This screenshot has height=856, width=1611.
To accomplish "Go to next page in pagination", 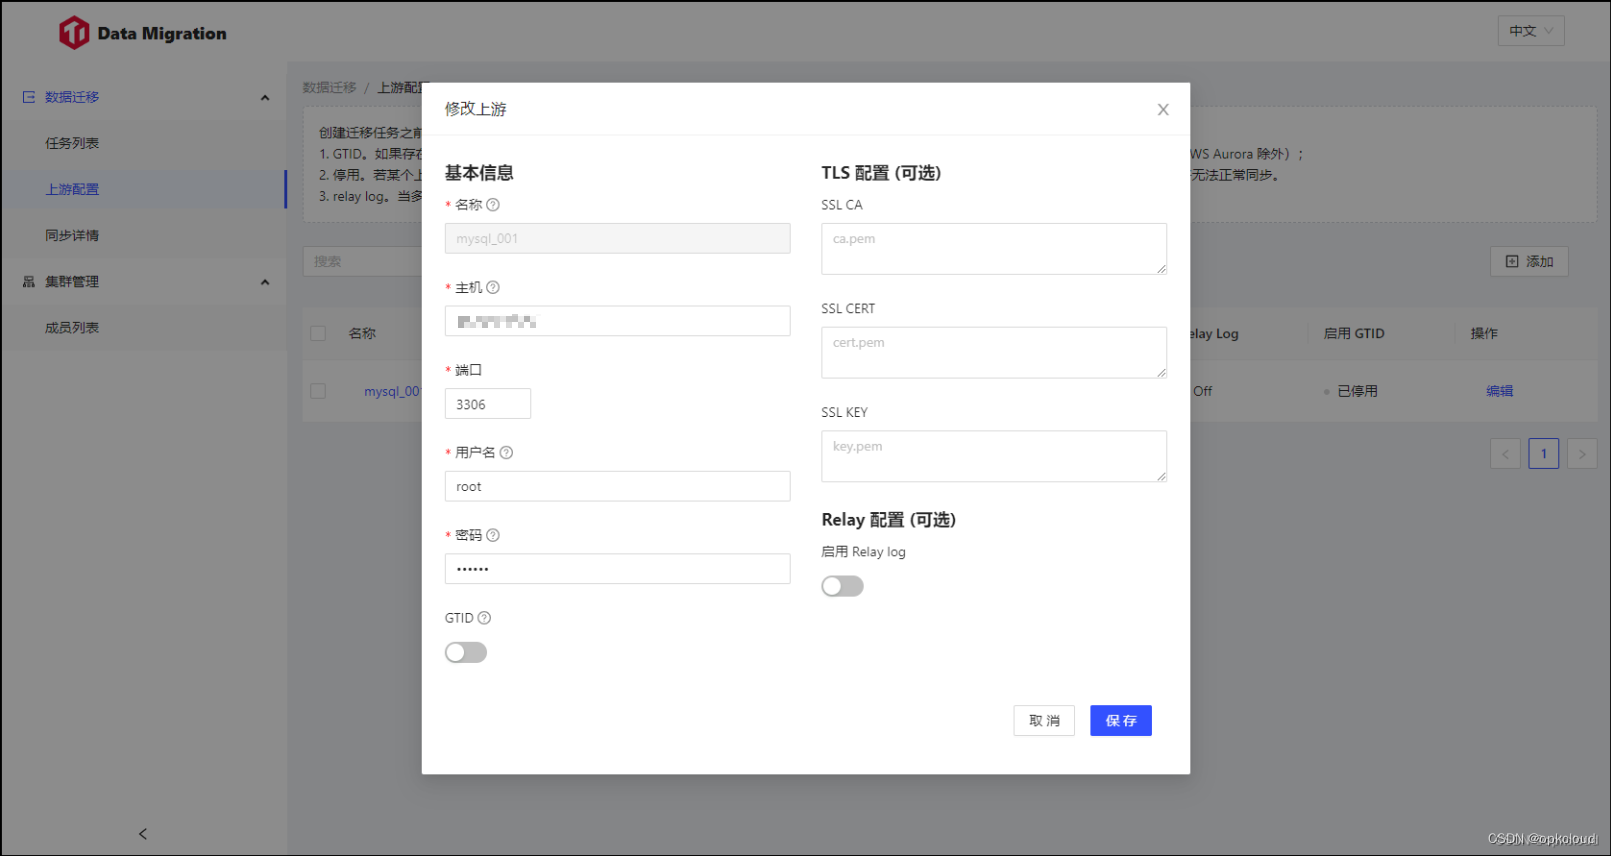I will (1582, 454).
